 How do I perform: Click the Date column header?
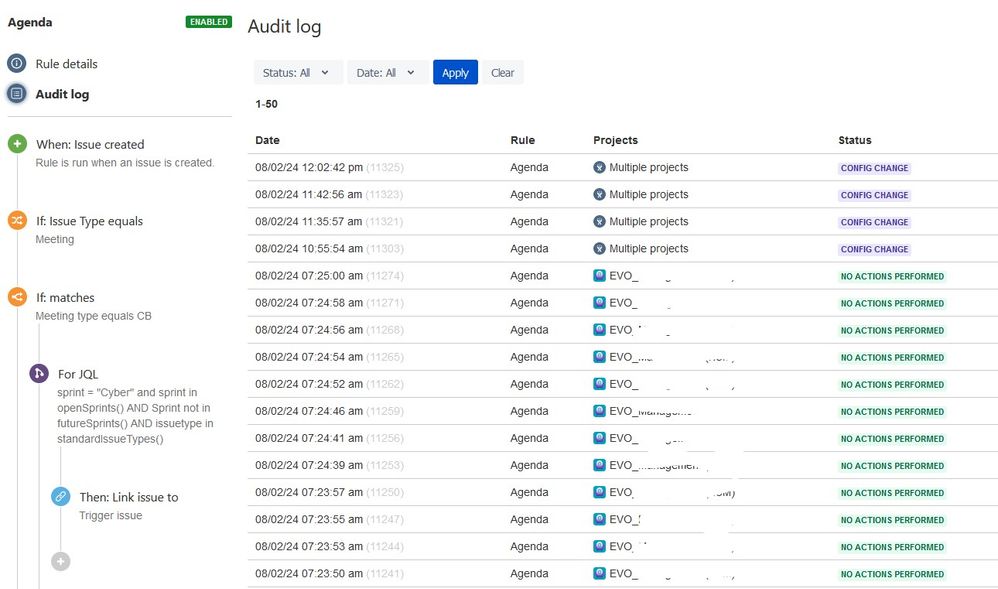(x=267, y=140)
